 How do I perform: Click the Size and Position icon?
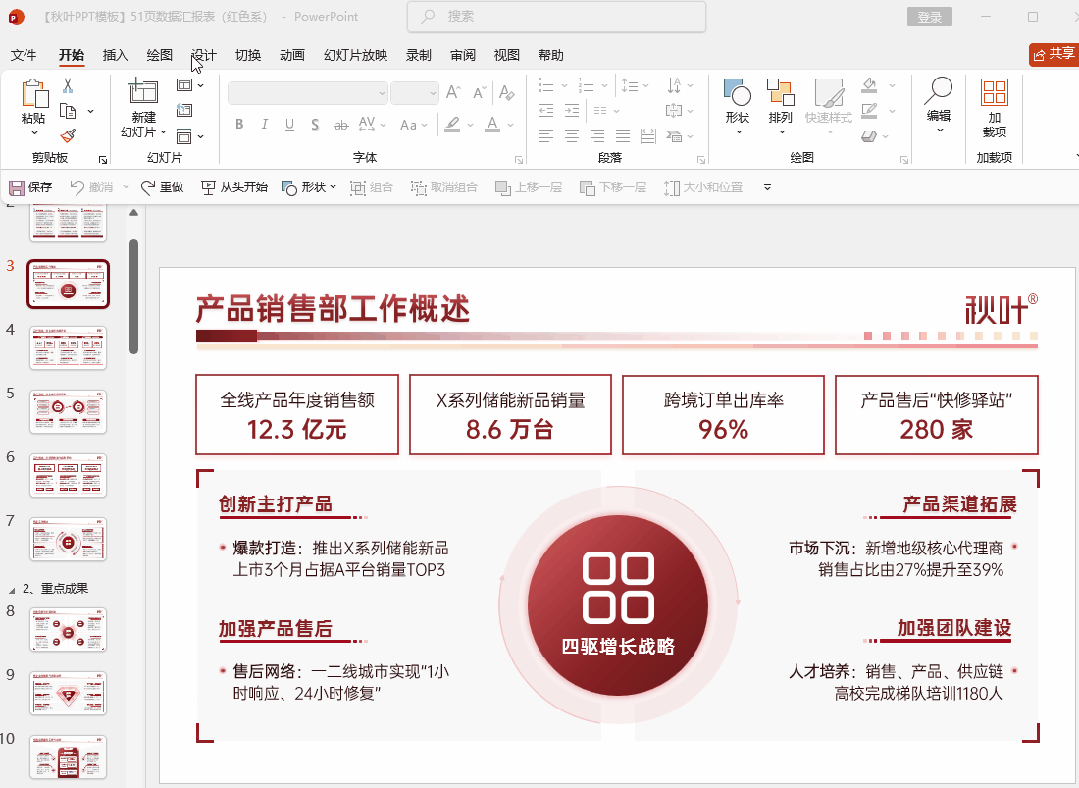(x=672, y=187)
